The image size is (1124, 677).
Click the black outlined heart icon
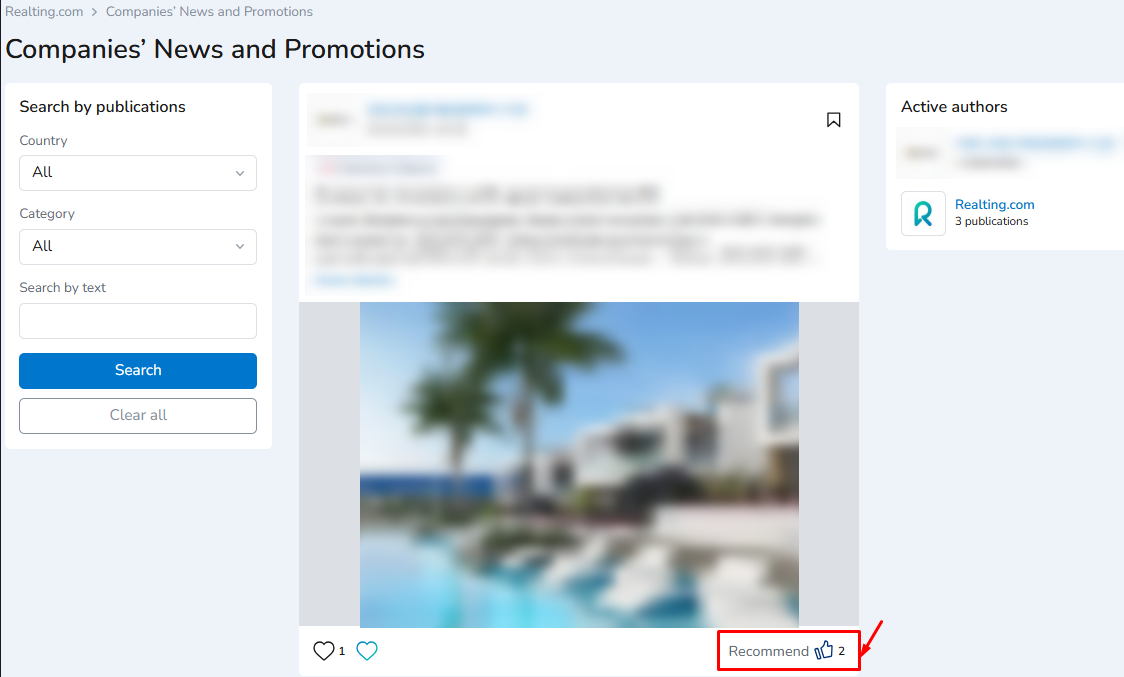324,650
